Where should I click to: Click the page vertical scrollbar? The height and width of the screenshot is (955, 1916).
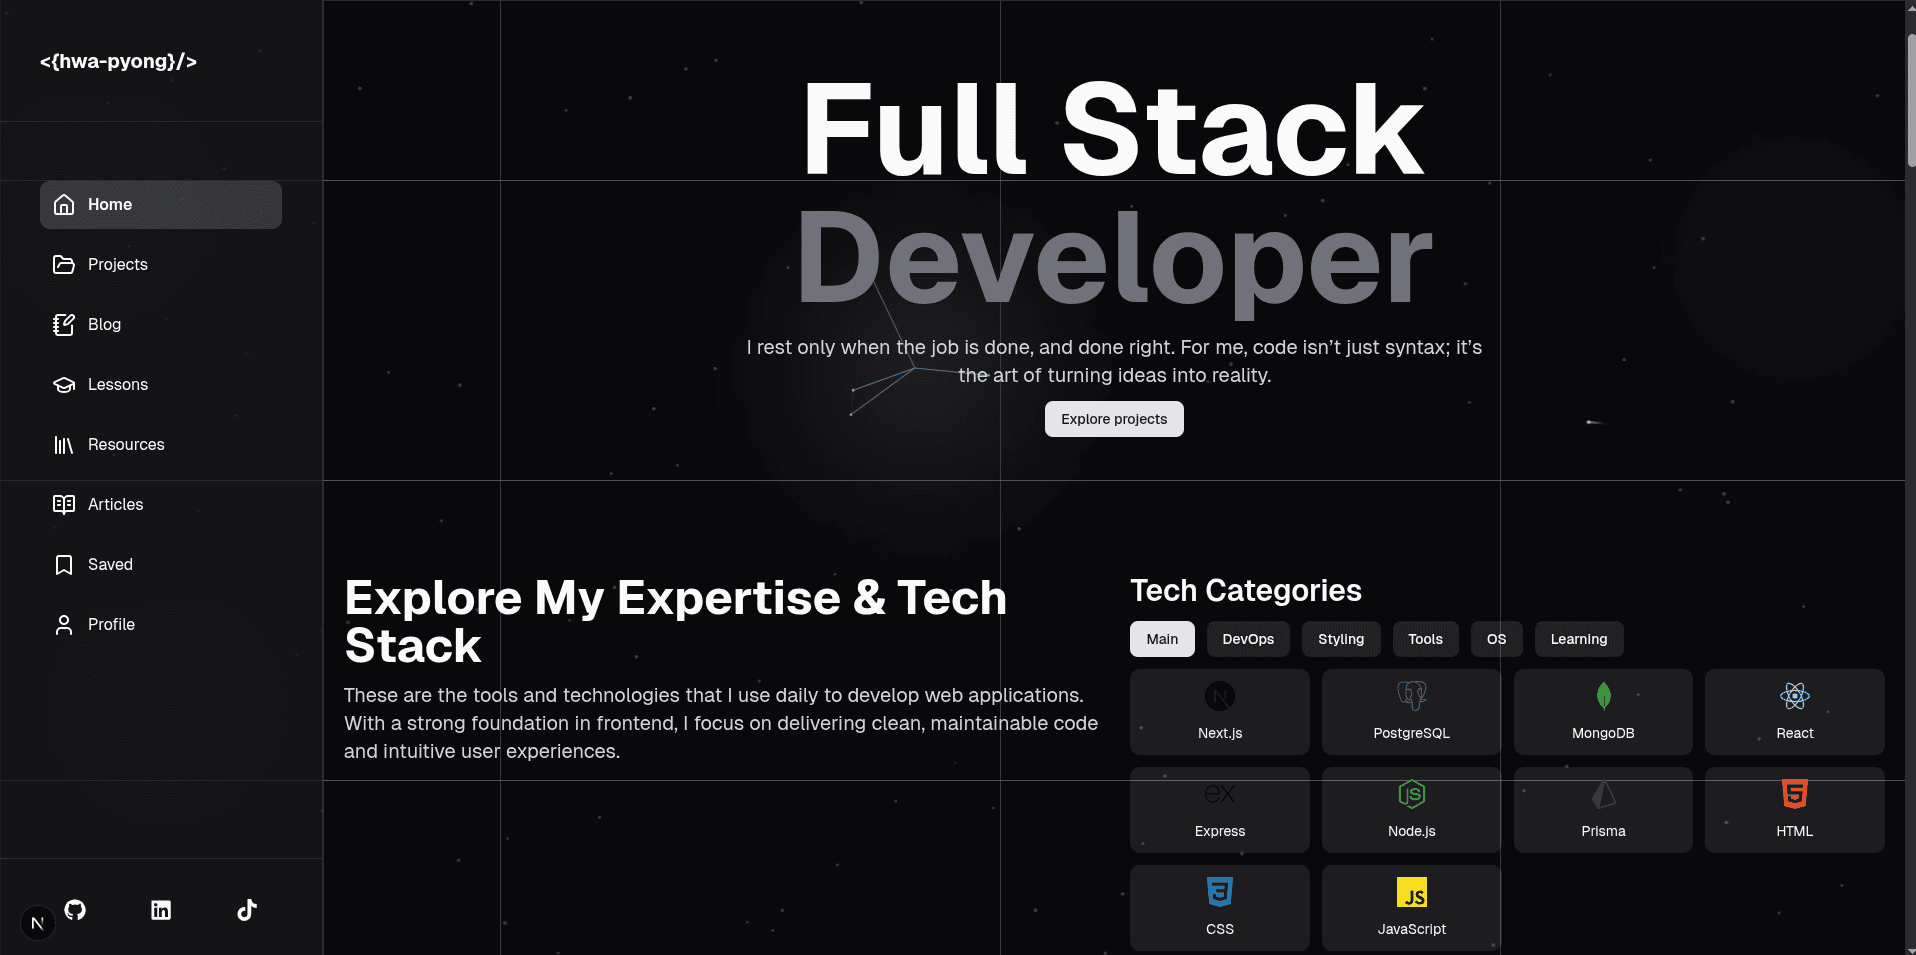1910,100
